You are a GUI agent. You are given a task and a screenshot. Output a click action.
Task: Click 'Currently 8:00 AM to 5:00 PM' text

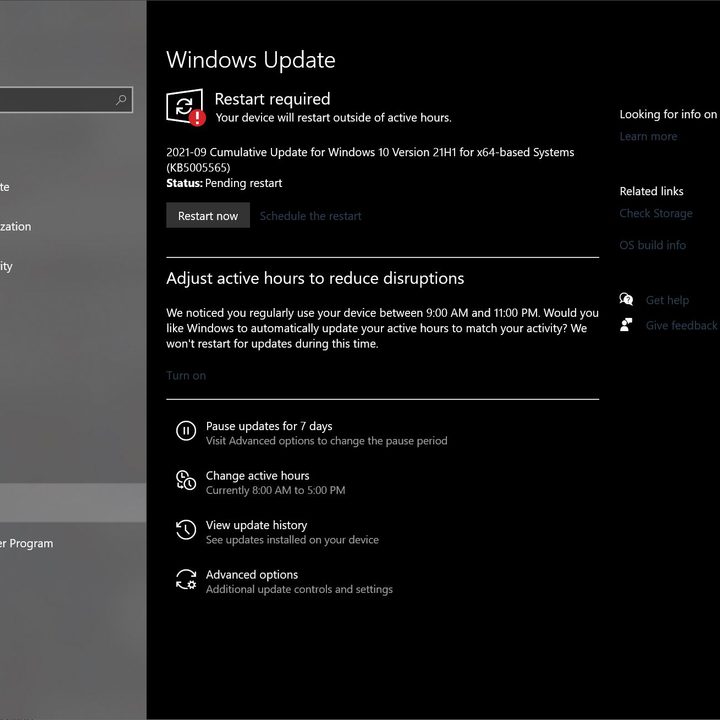tap(276, 490)
